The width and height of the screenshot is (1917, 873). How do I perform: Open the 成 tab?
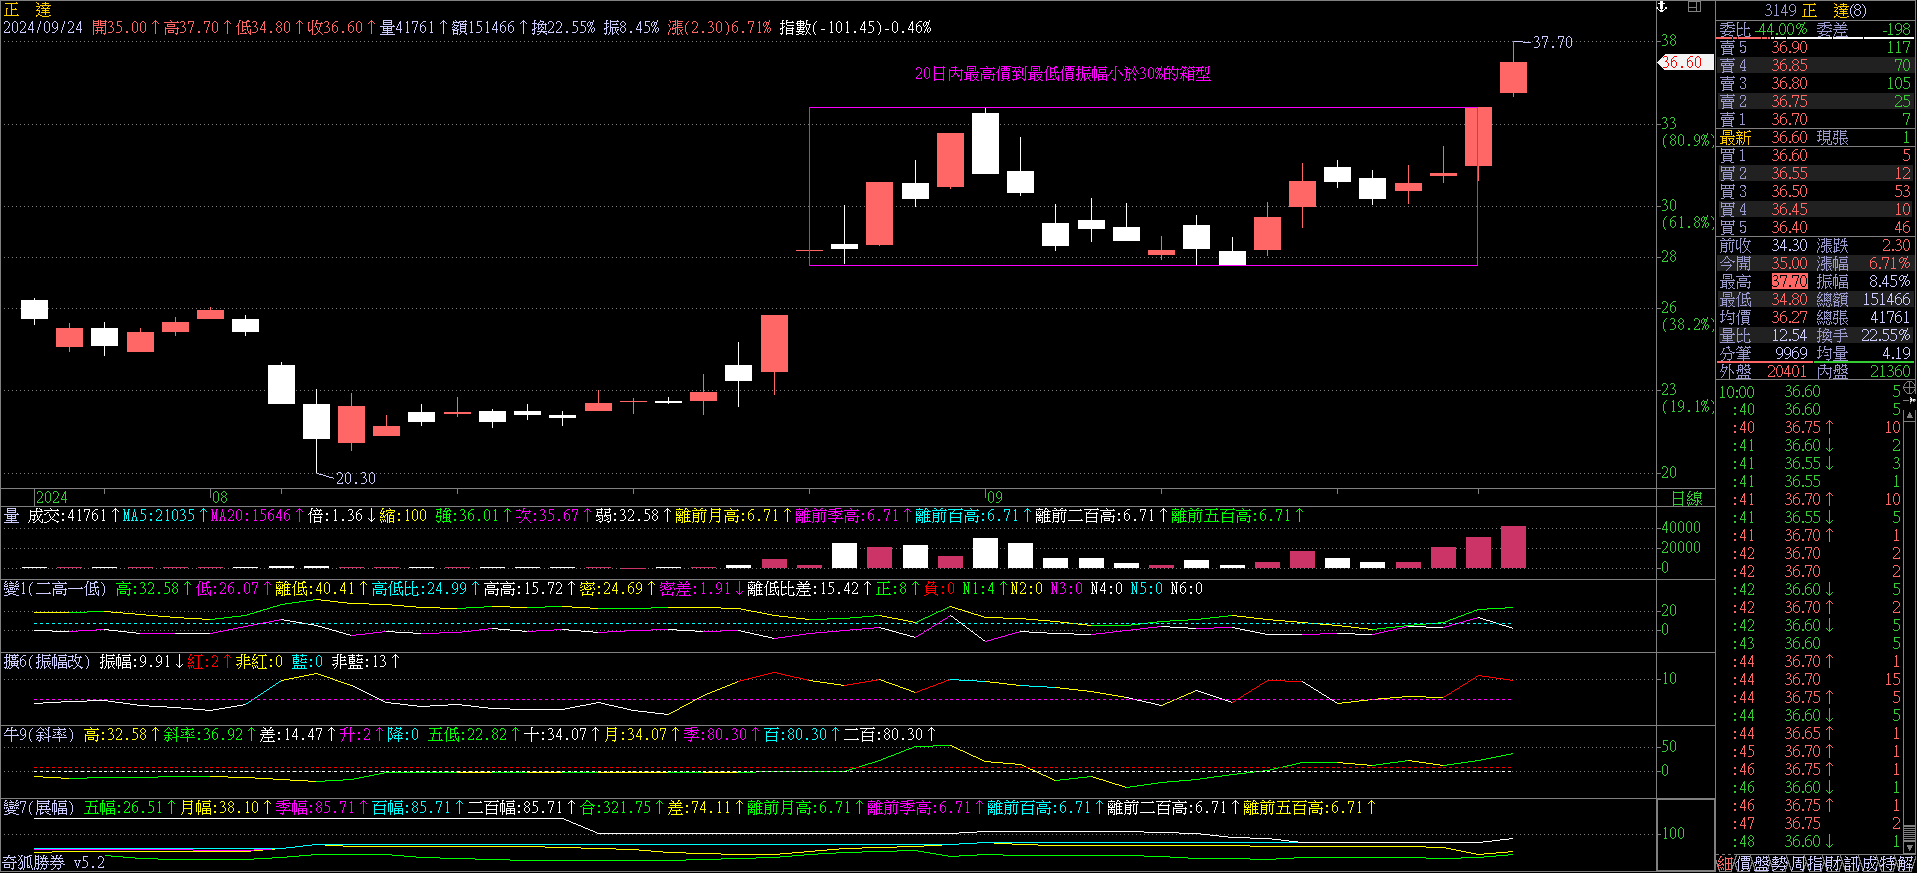pos(1868,863)
